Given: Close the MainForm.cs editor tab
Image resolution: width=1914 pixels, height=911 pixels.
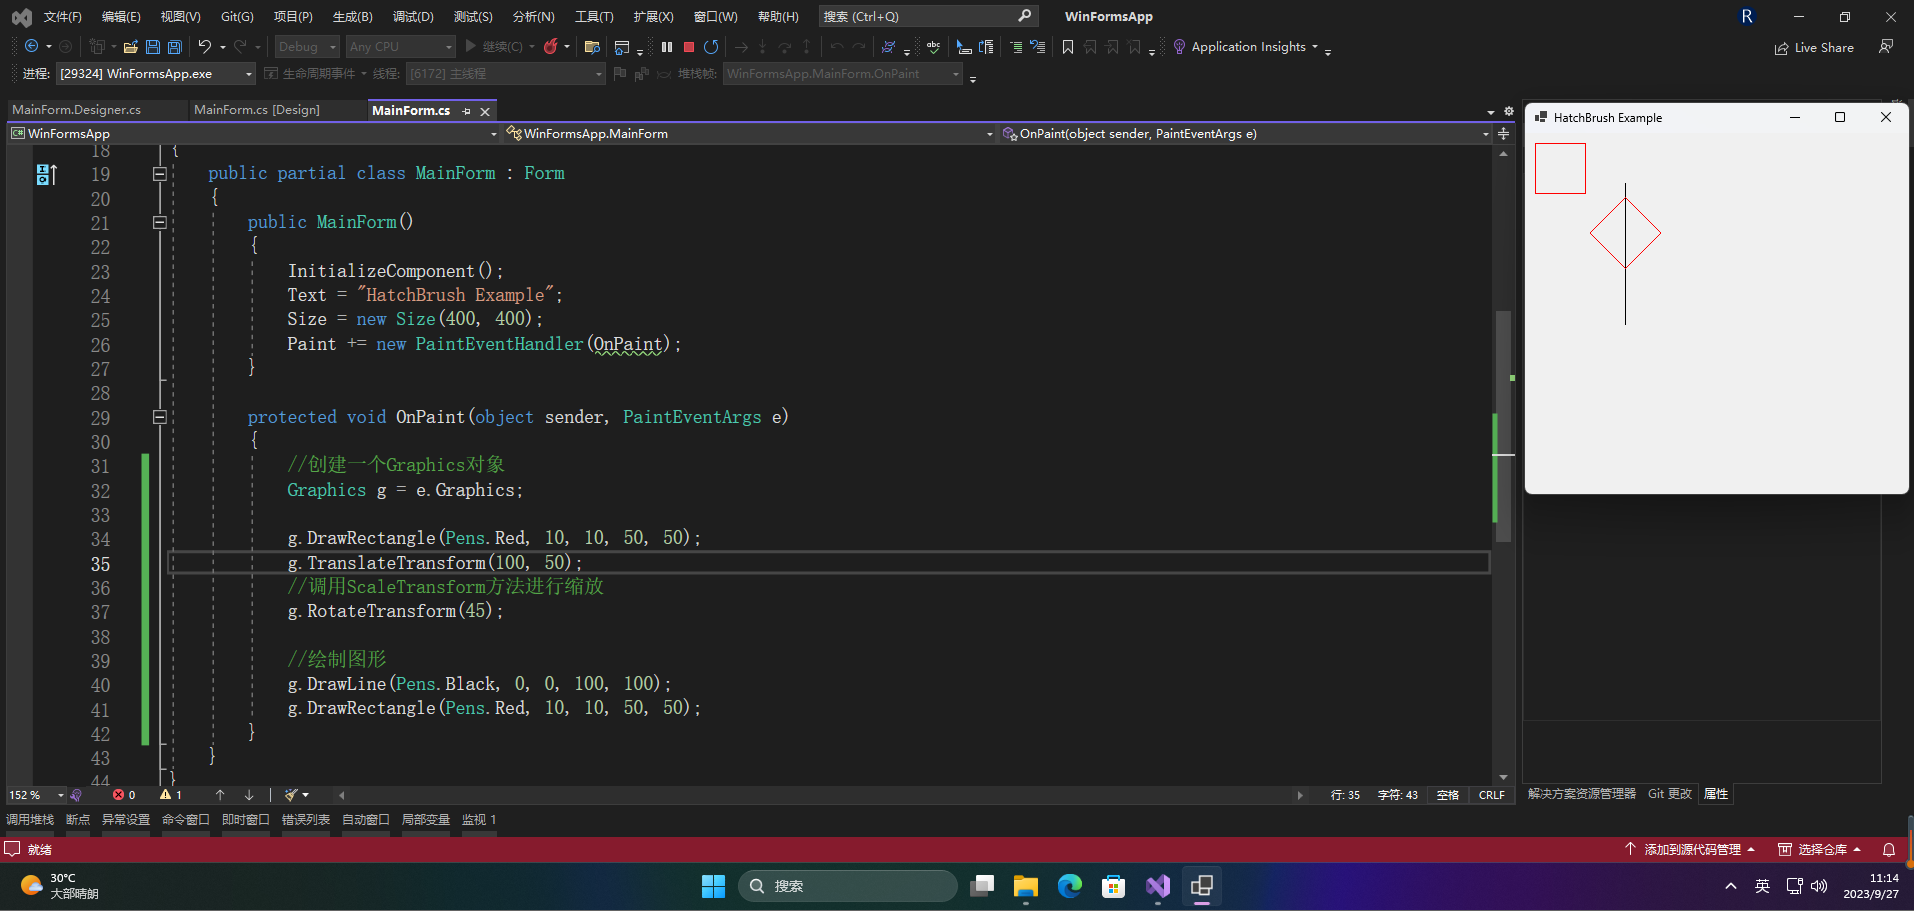Looking at the screenshot, I should 485,111.
